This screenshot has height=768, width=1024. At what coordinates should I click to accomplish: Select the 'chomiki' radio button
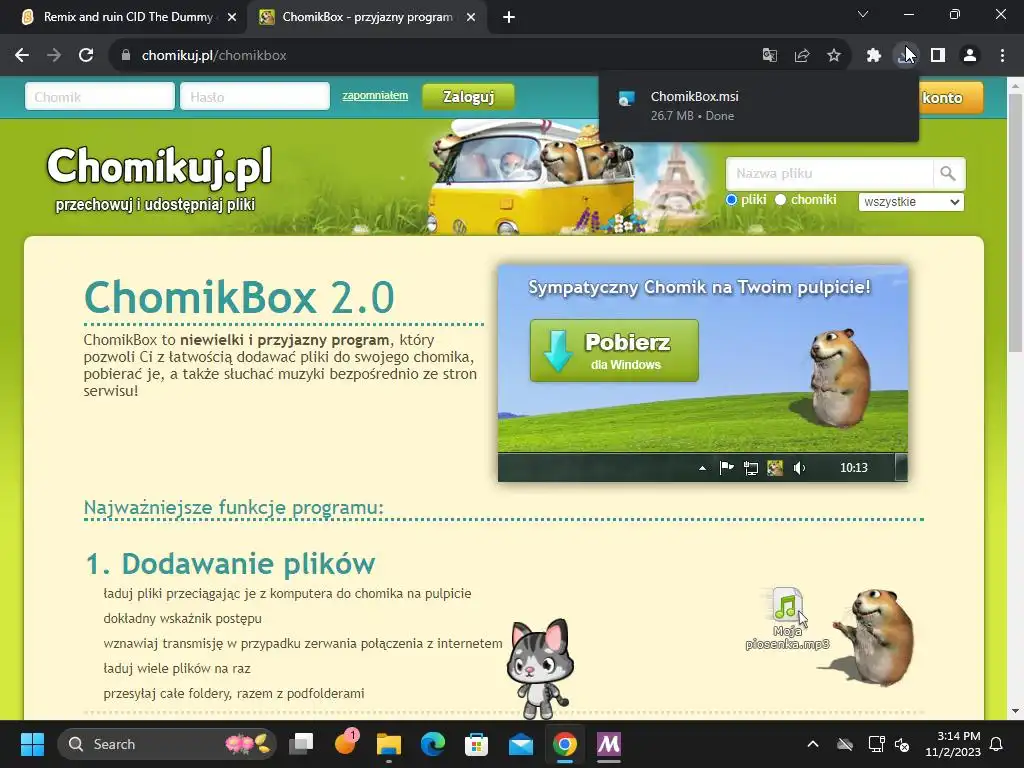tap(780, 200)
